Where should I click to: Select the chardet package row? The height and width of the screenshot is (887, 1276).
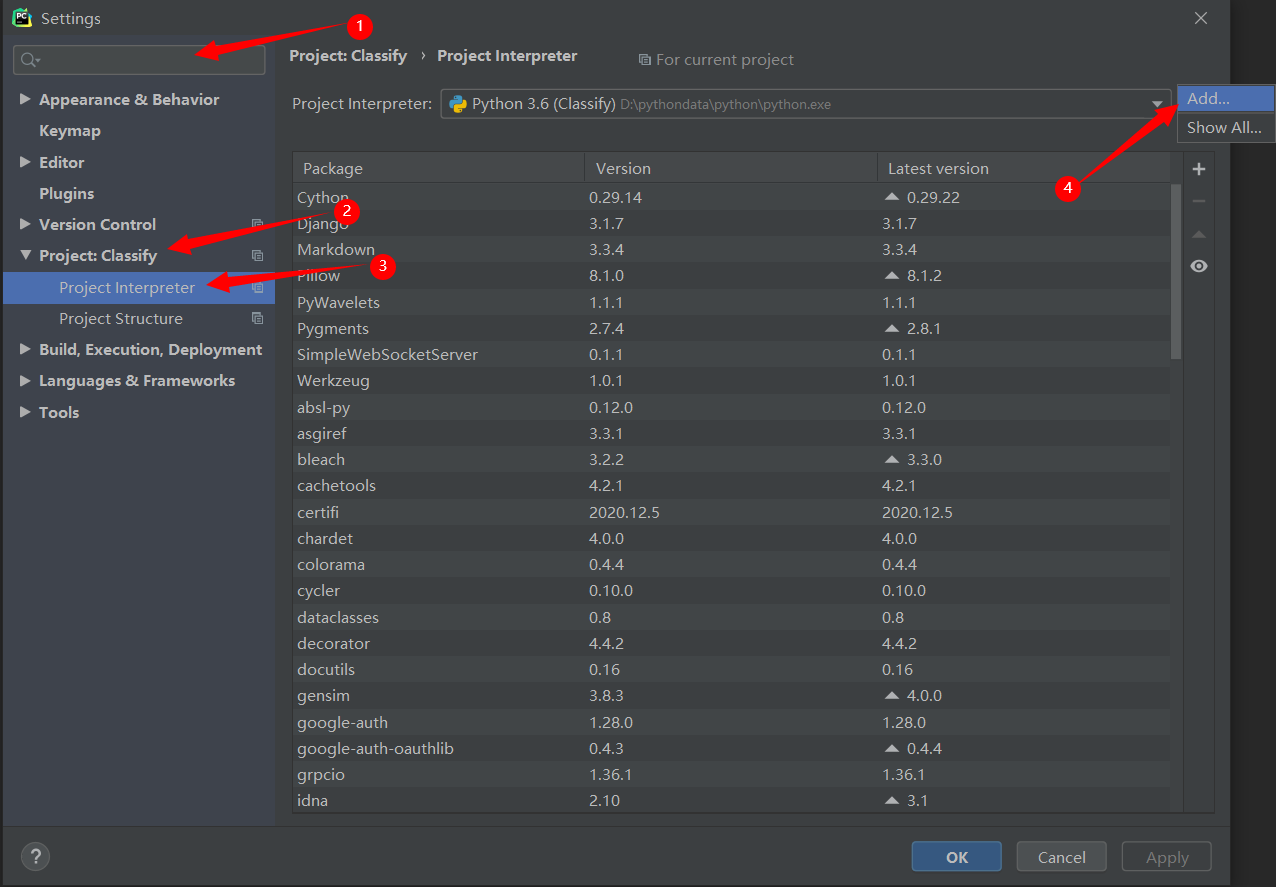click(x=731, y=538)
